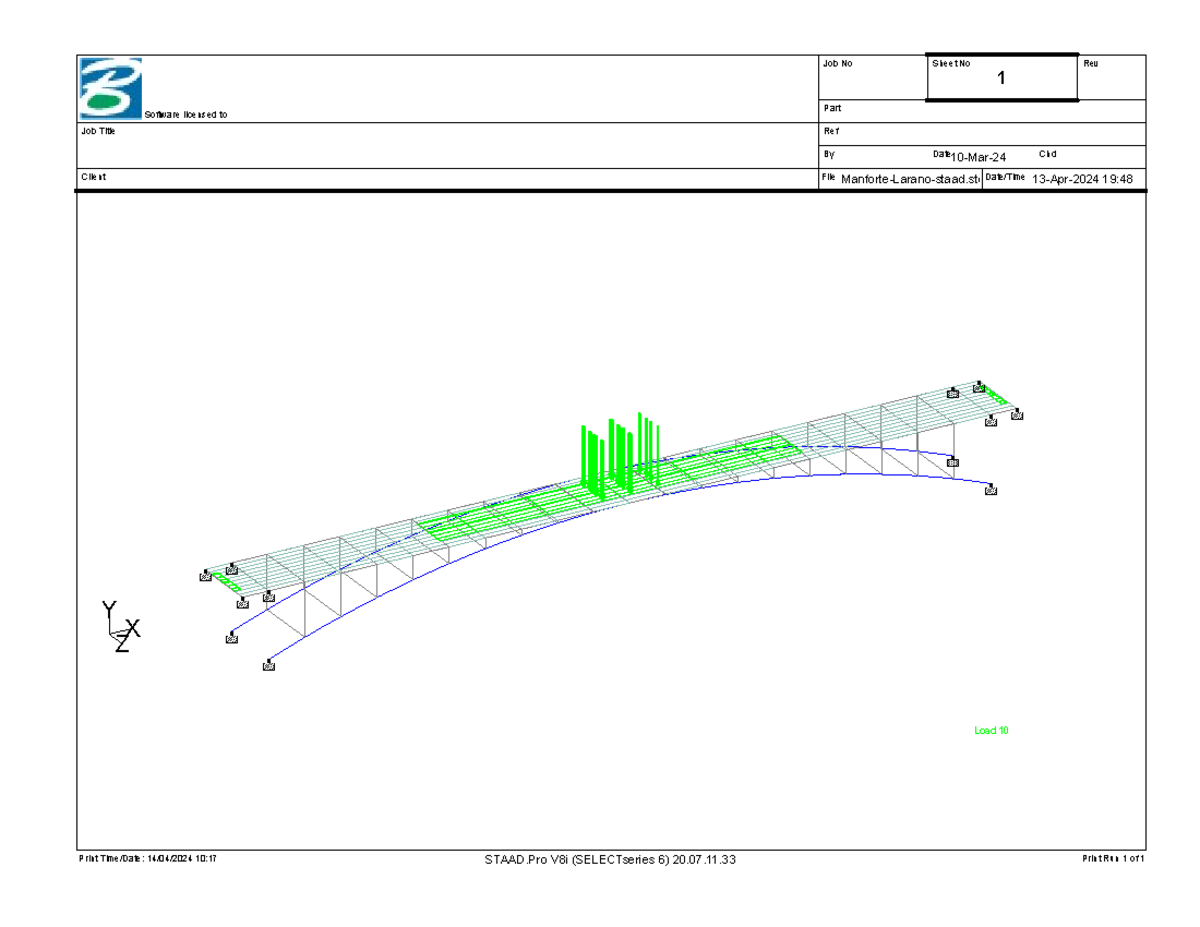Select the support icon at the top-right deck corner

(x=980, y=388)
